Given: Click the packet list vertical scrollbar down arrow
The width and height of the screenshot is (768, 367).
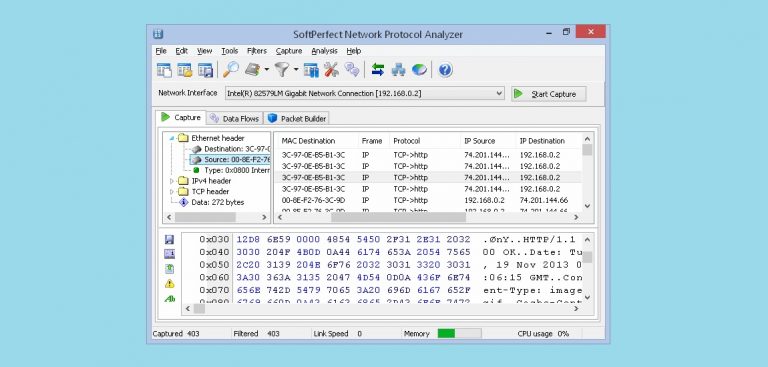Looking at the screenshot, I should [588, 206].
